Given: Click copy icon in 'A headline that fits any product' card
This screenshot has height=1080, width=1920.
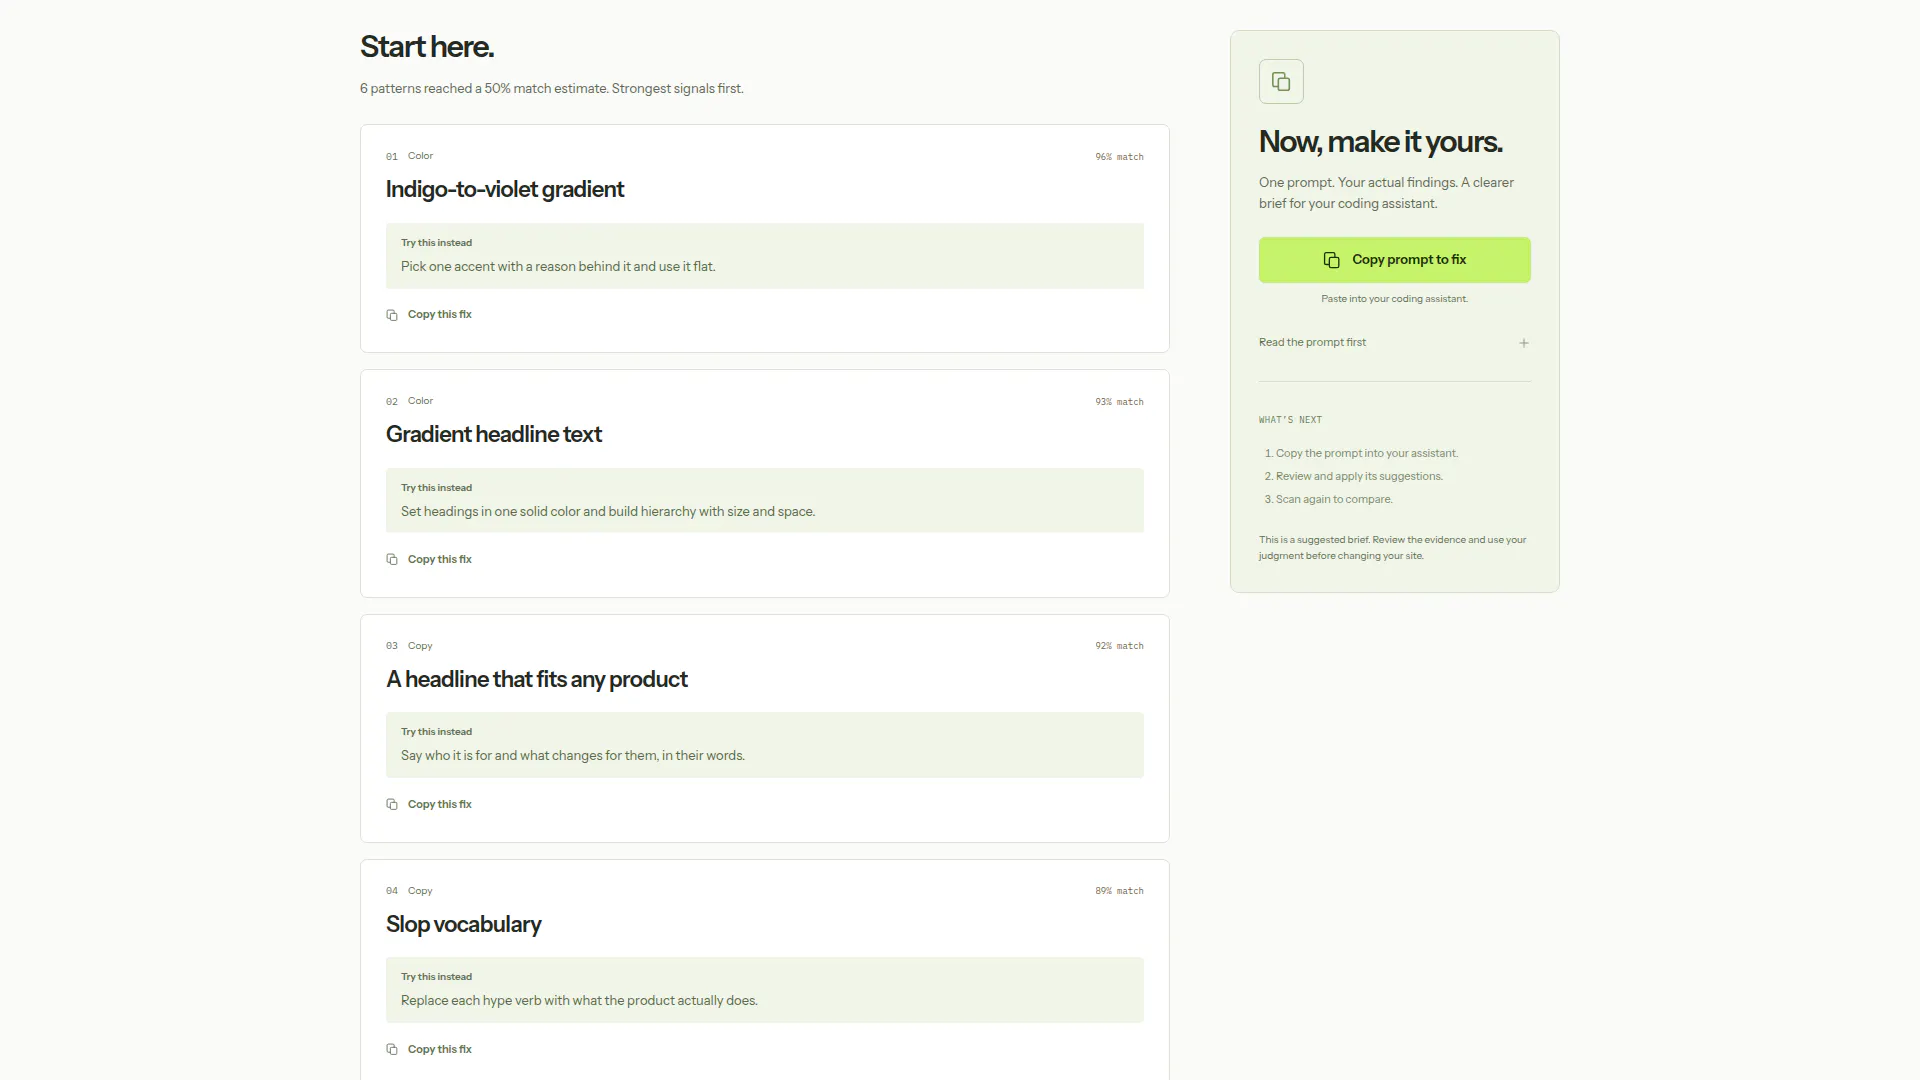Looking at the screenshot, I should (392, 805).
